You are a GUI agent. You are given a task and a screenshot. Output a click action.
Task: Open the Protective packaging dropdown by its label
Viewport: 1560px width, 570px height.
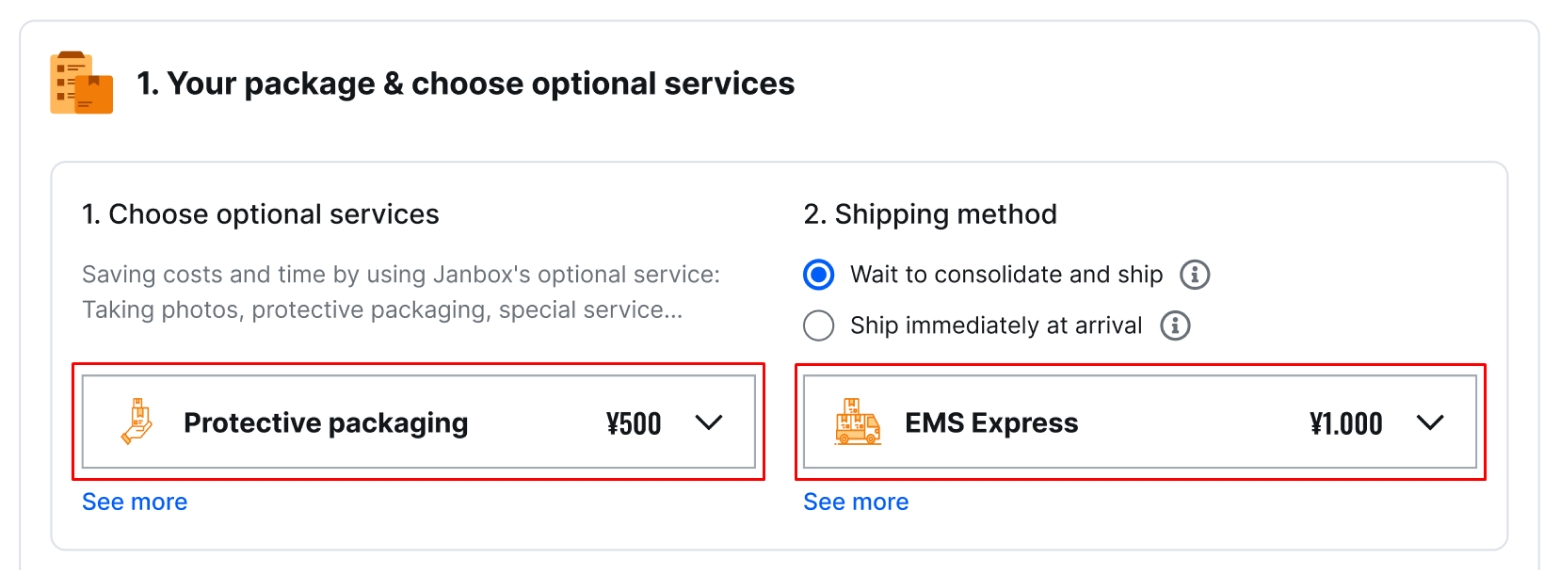[x=325, y=423]
